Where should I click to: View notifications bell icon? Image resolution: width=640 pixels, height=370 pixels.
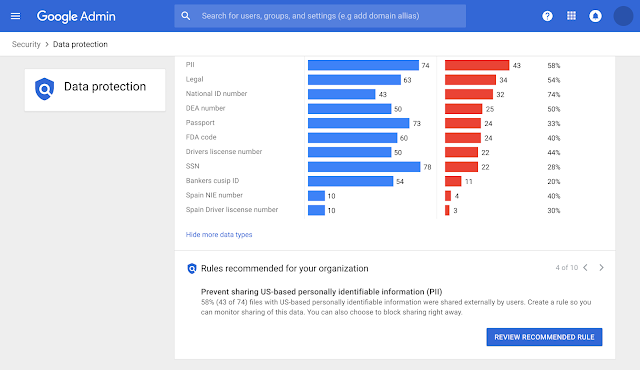(x=596, y=16)
